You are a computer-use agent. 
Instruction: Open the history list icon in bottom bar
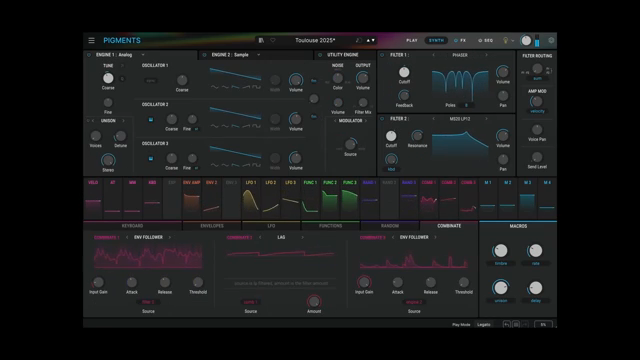[516, 324]
